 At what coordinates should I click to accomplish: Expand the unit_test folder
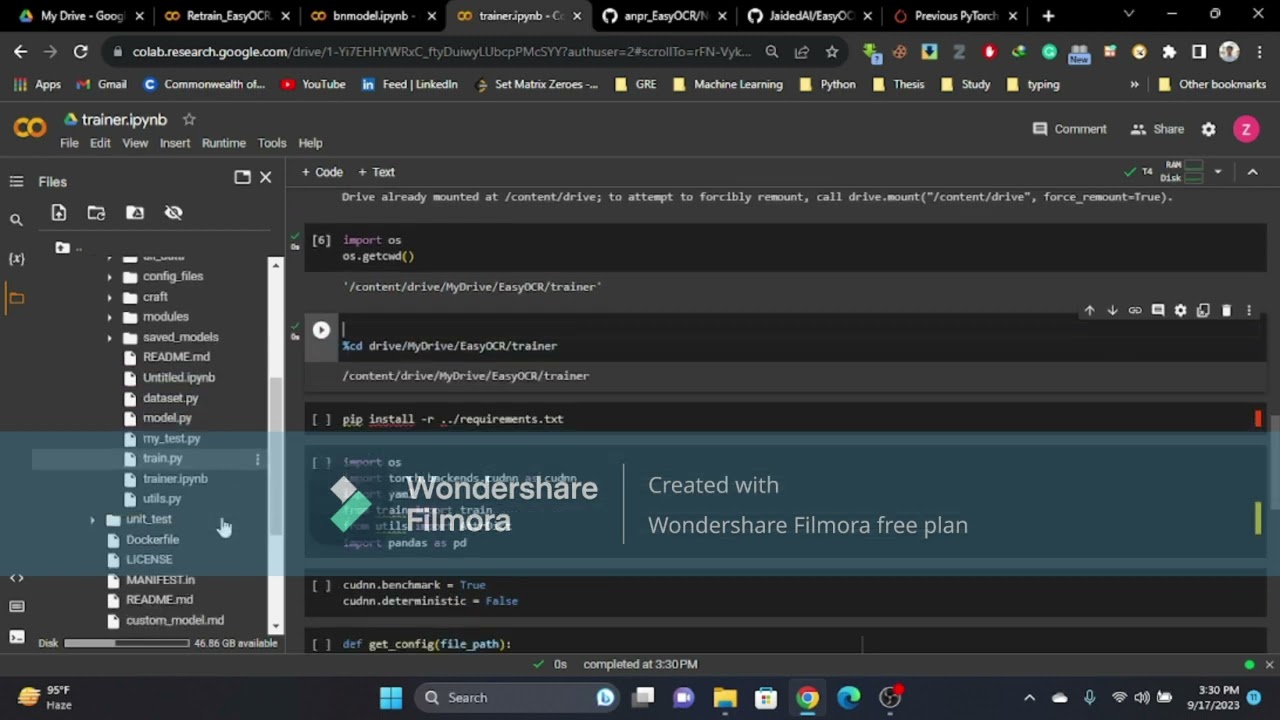tap(92, 519)
